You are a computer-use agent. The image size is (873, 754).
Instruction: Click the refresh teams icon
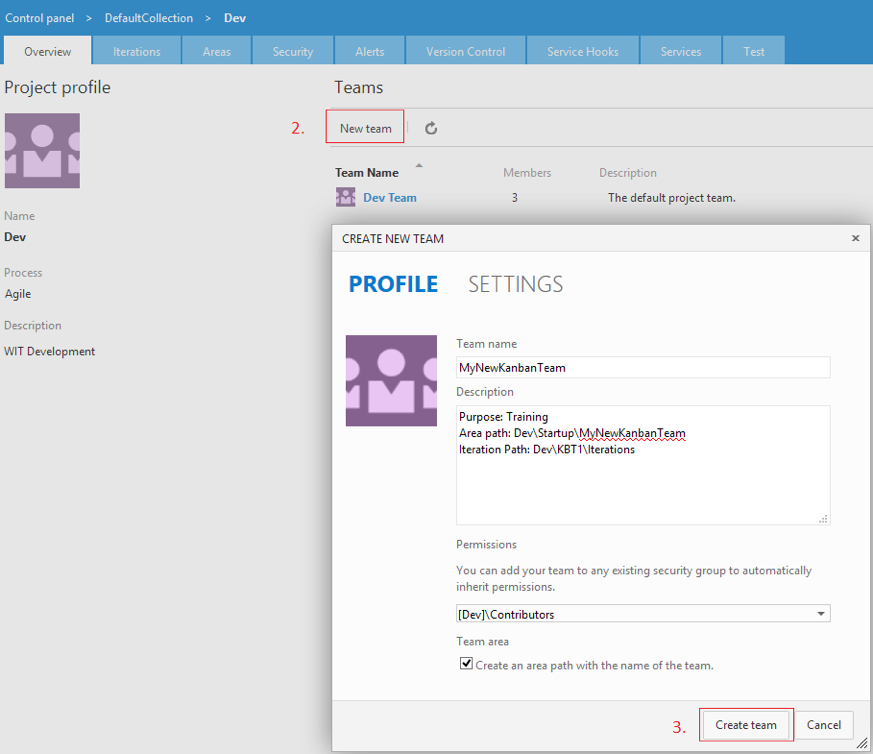[431, 128]
